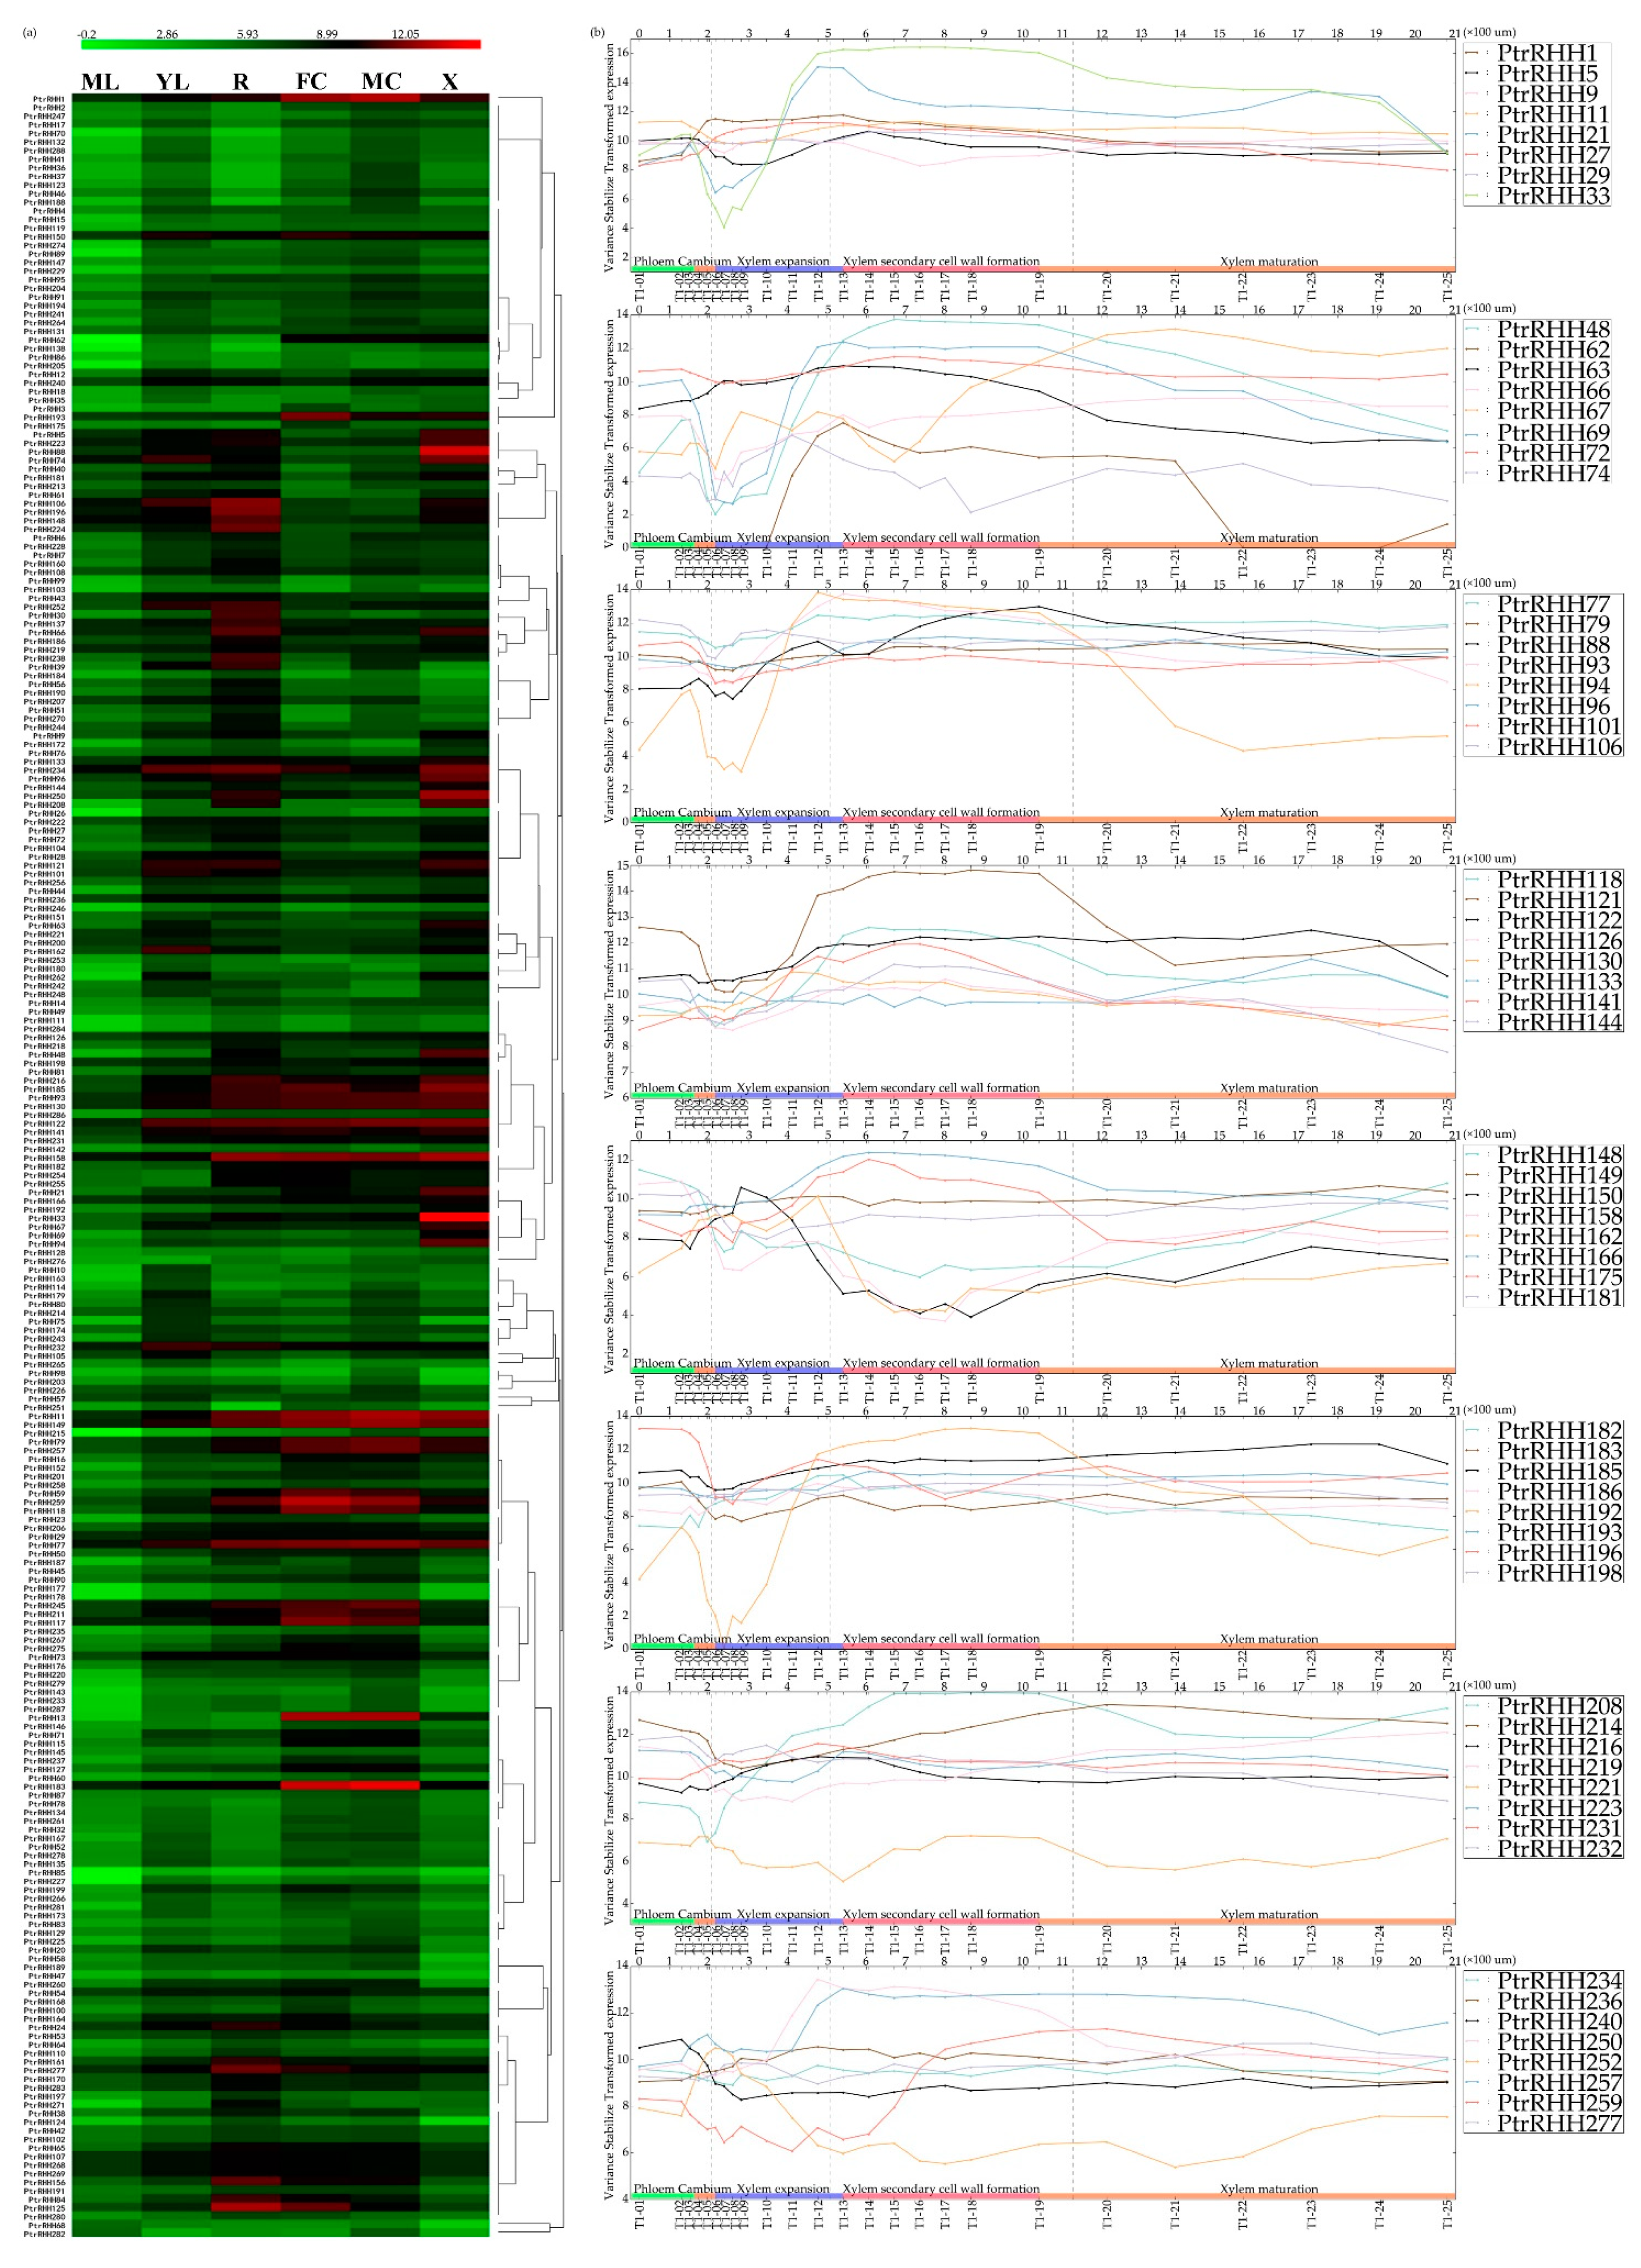Click the PtrRHH121 legend entry
The height and width of the screenshot is (2268, 1641).
pyautogui.click(x=1559, y=900)
